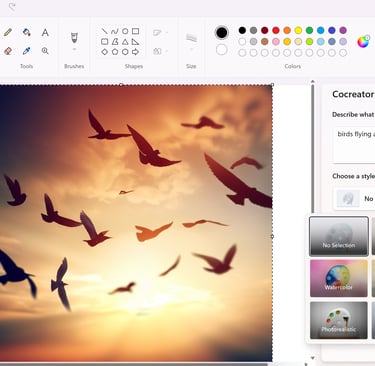Open the Edit colors wheel
This screenshot has width=375, height=366.
[x=363, y=42]
